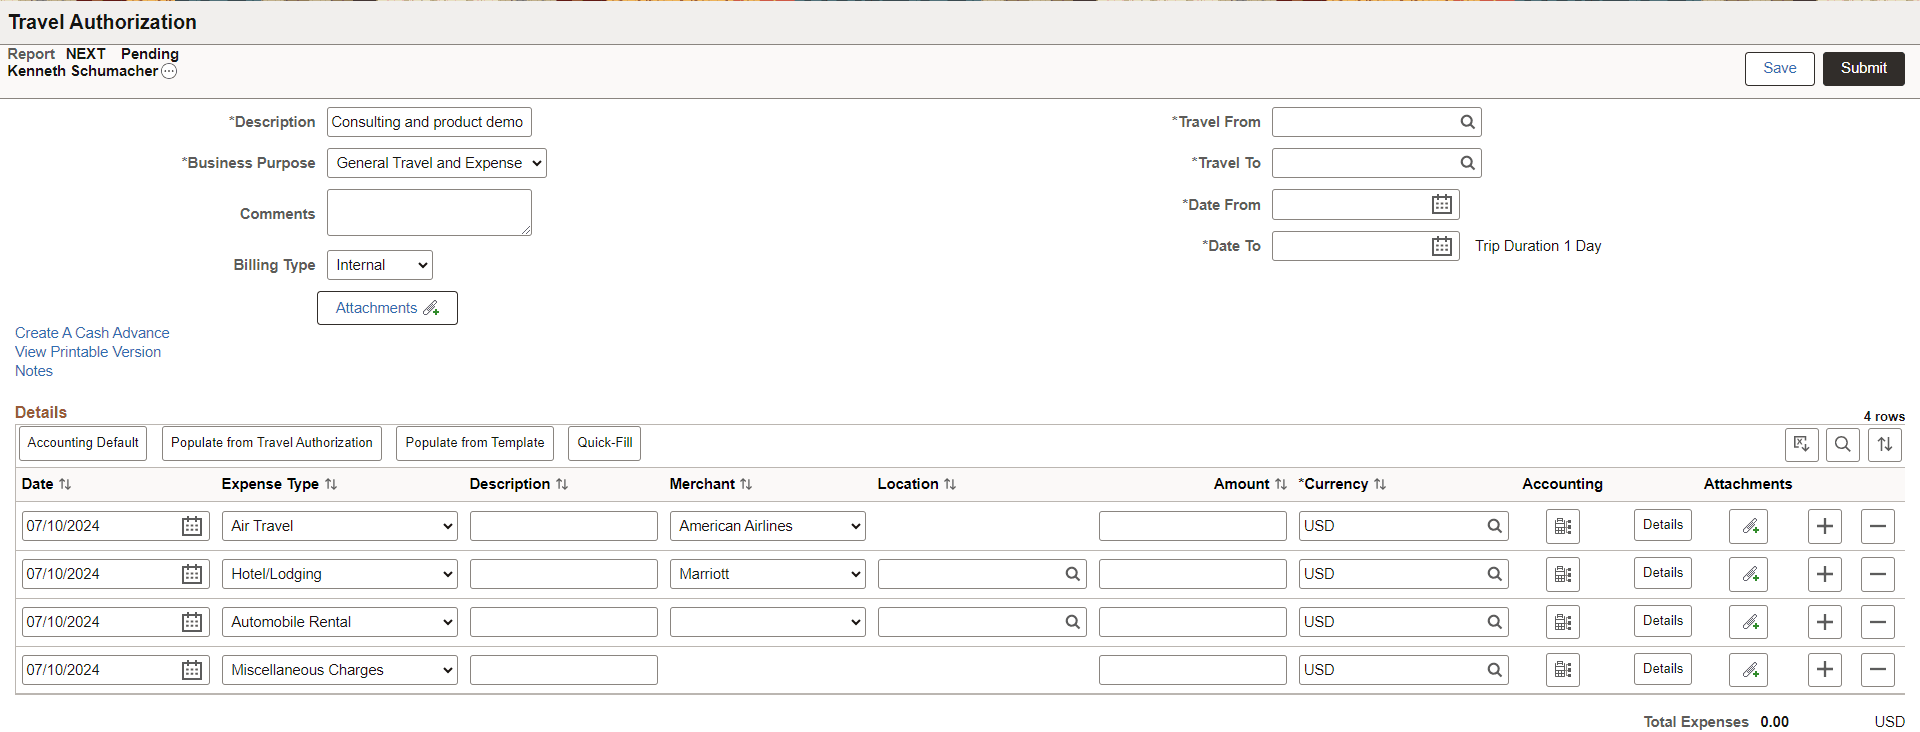Open calendar for Hotel/Lodging row date
Screen dimensions: 1920x732
(192, 574)
